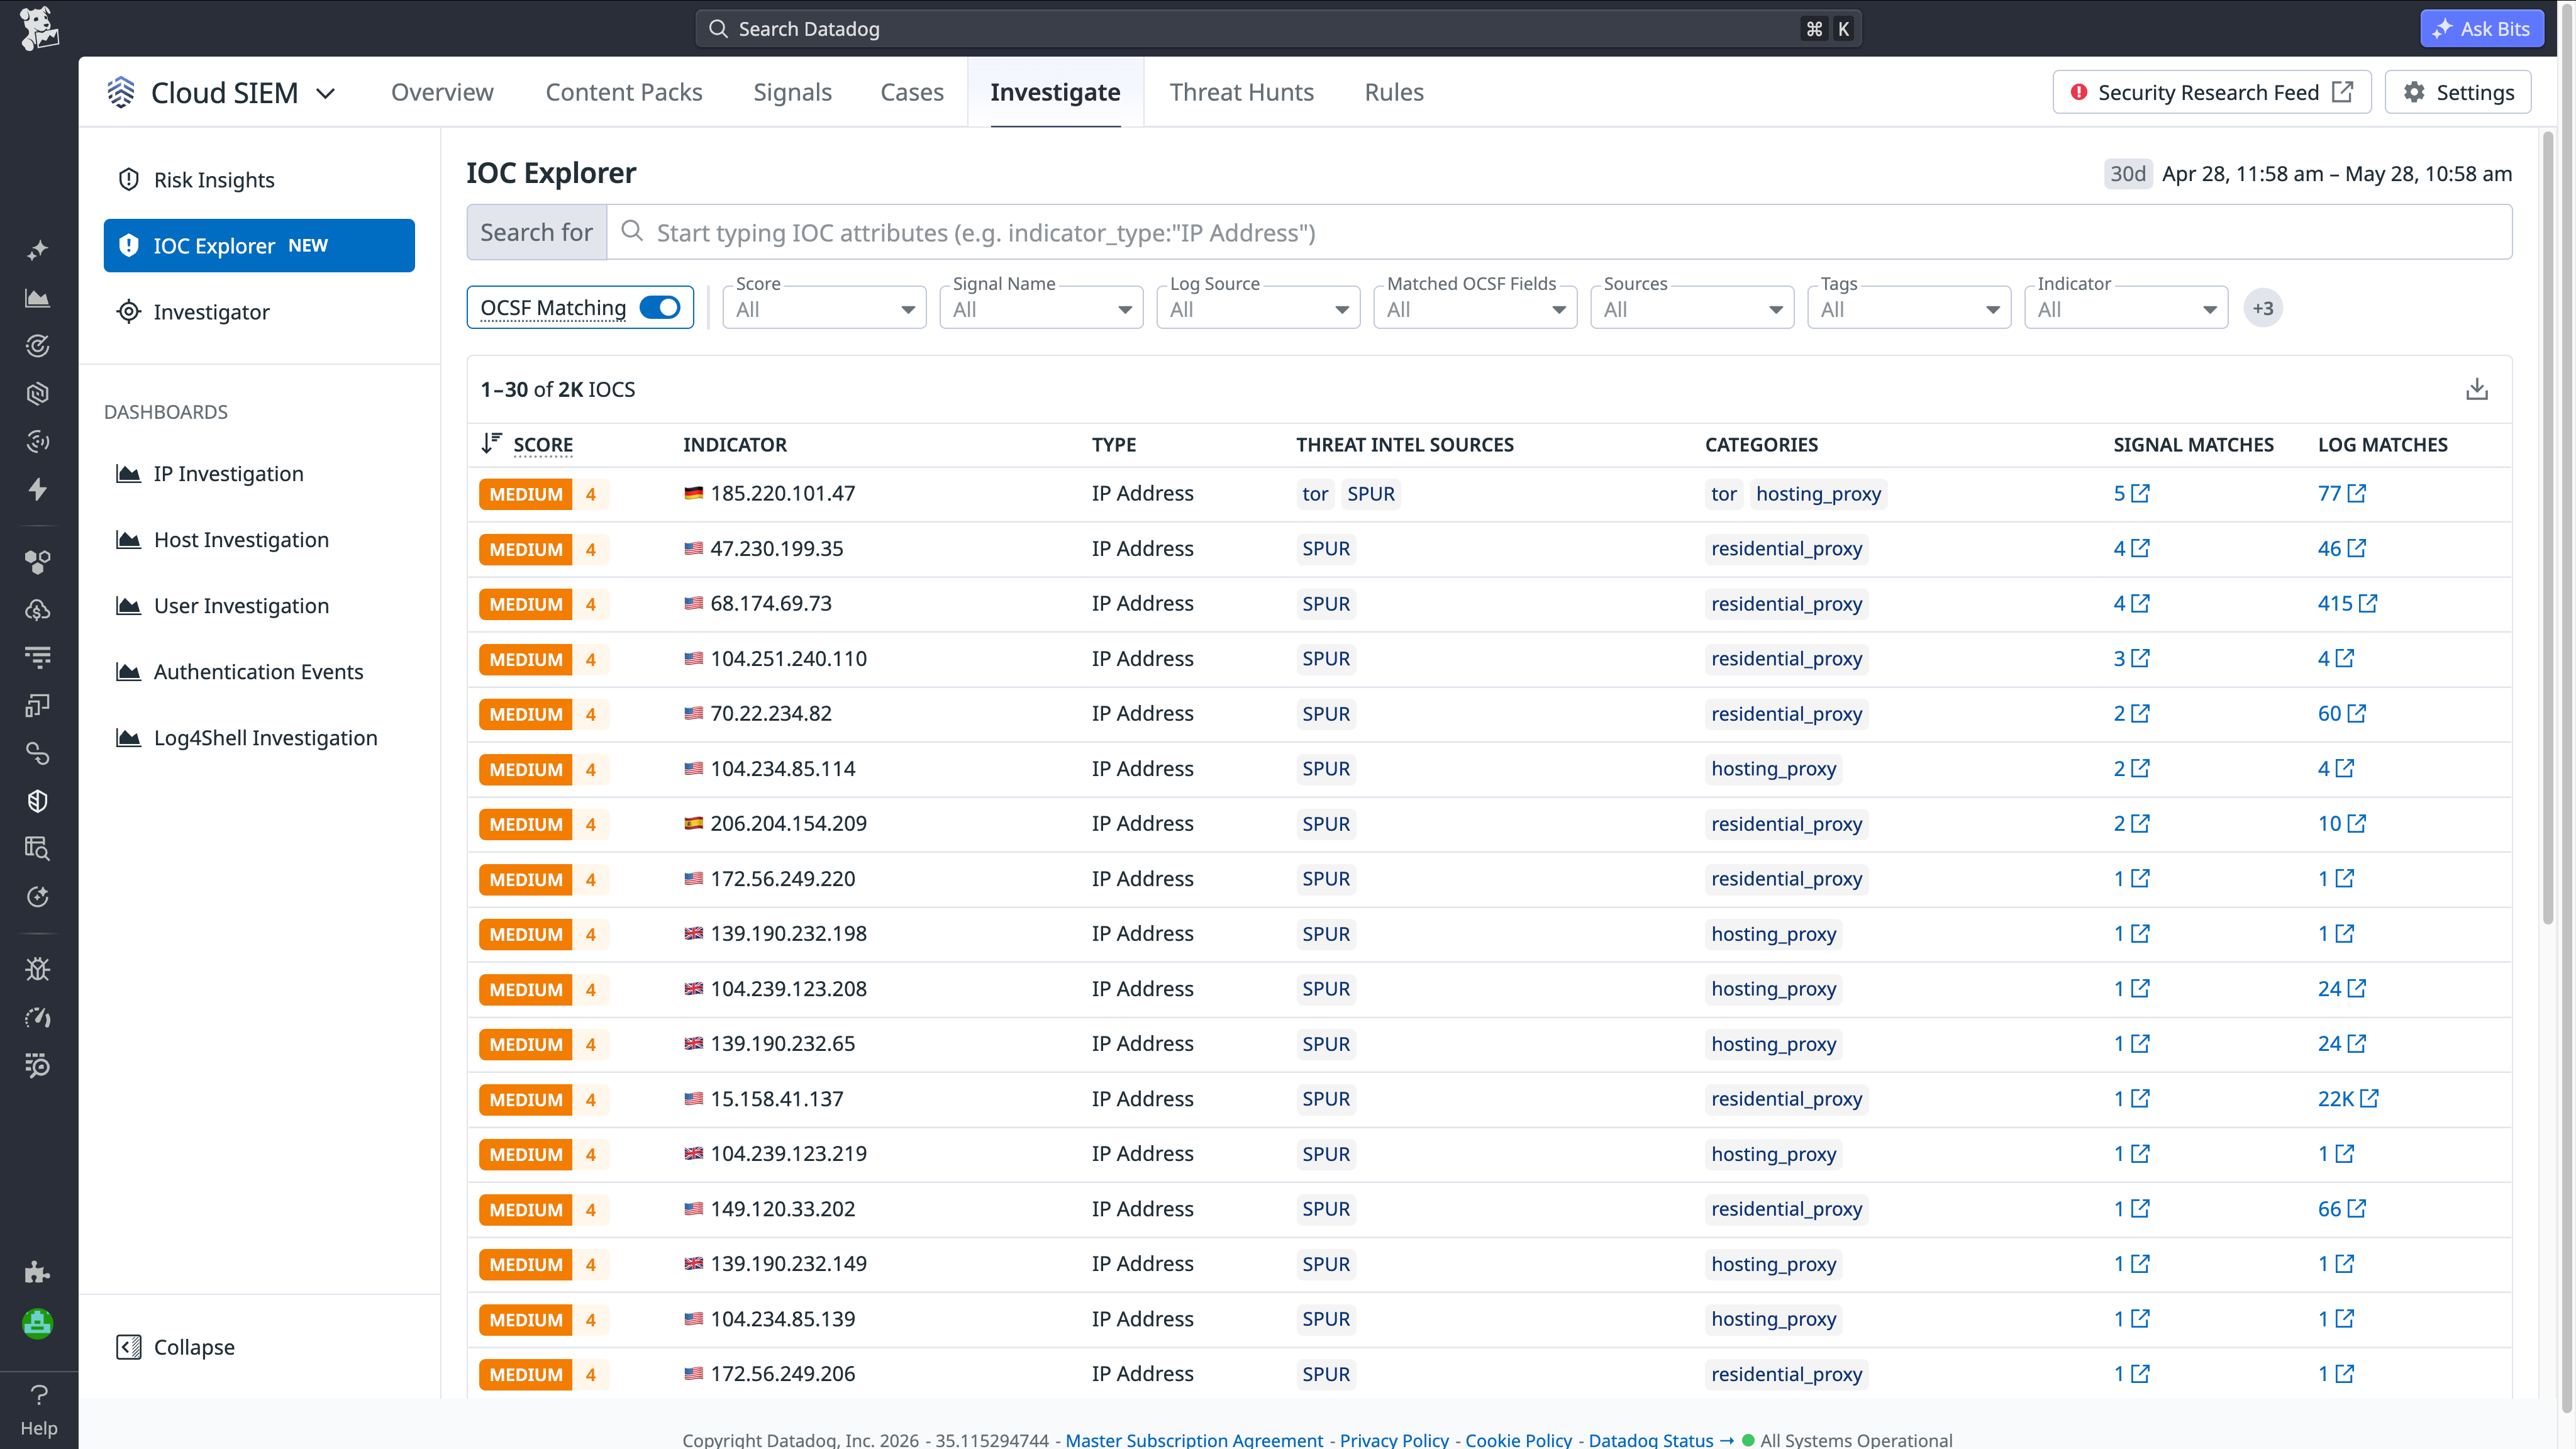Open the Sources filter dropdown
Viewport: 2576px width, 1449px height.
pos(1692,308)
